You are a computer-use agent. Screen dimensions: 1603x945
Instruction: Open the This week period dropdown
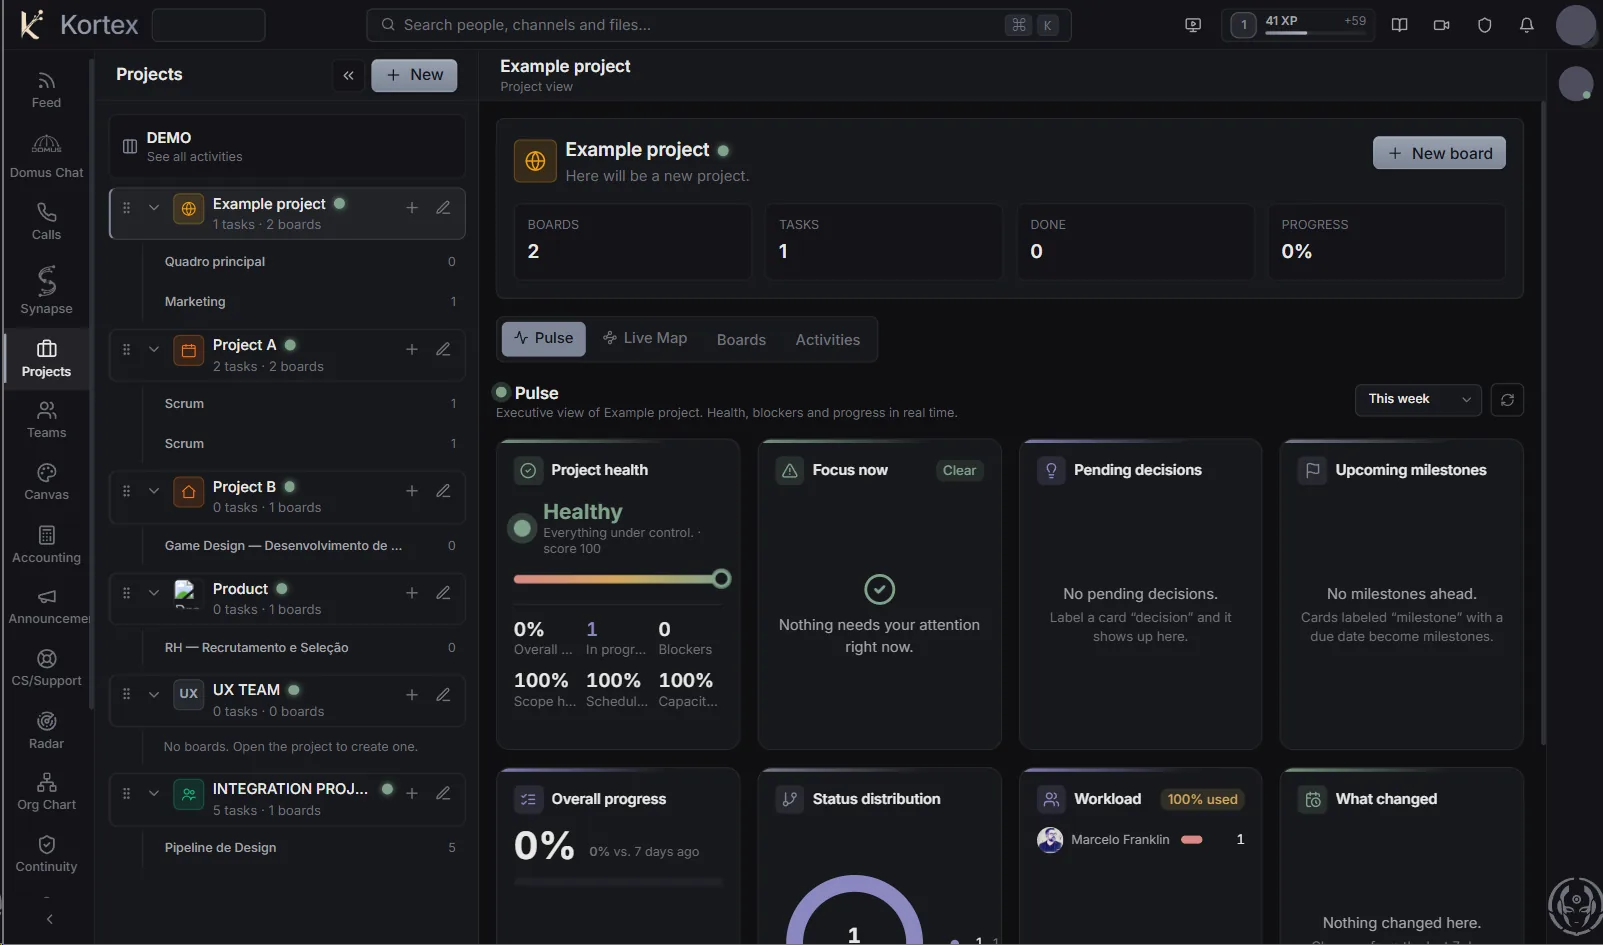[x=1418, y=400]
